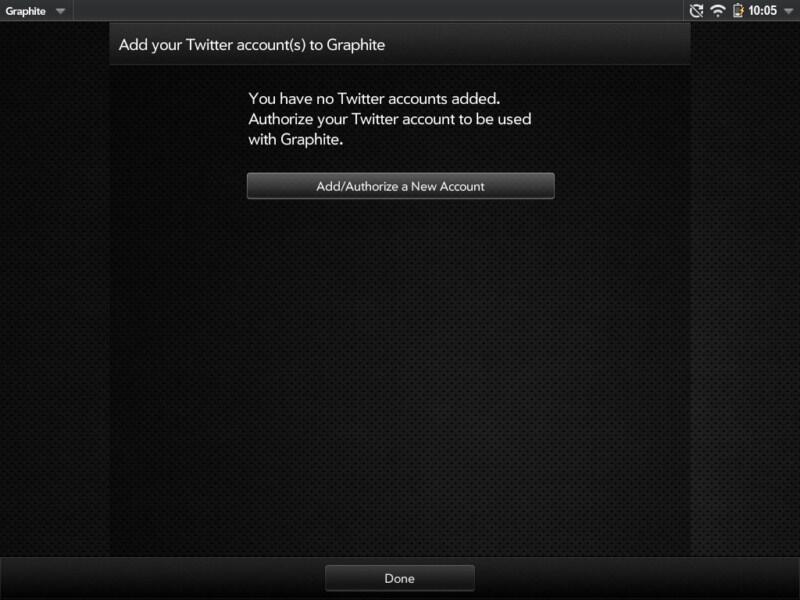Click the 'Authorize your Twitter account' line
800x600 pixels.
(x=390, y=119)
